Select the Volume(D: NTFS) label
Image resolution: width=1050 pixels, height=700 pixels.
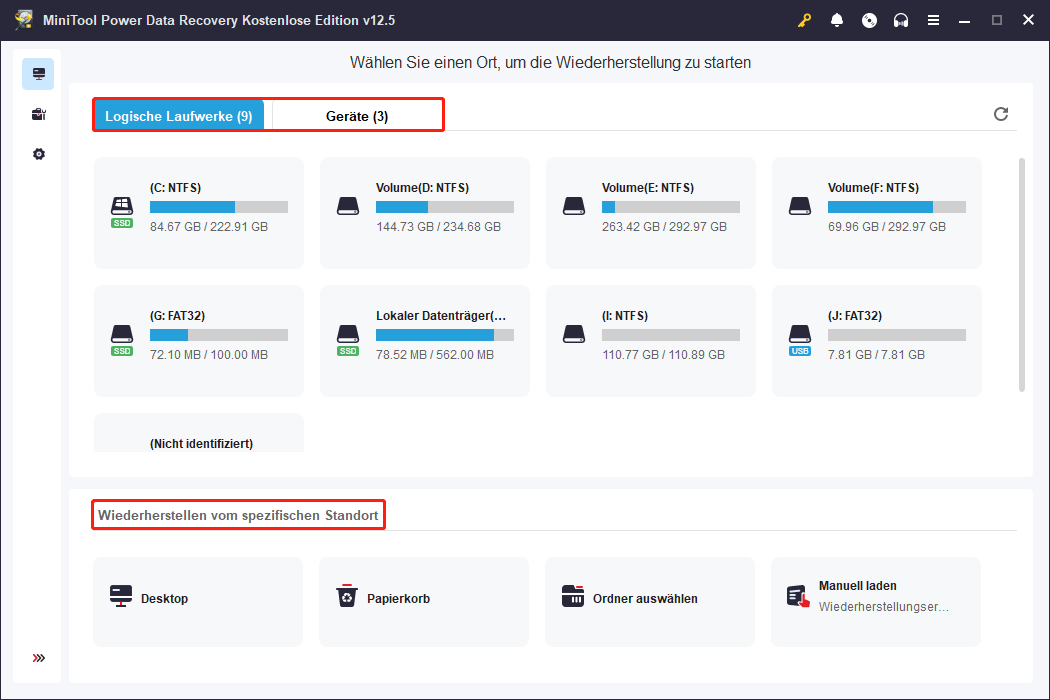click(x=422, y=188)
